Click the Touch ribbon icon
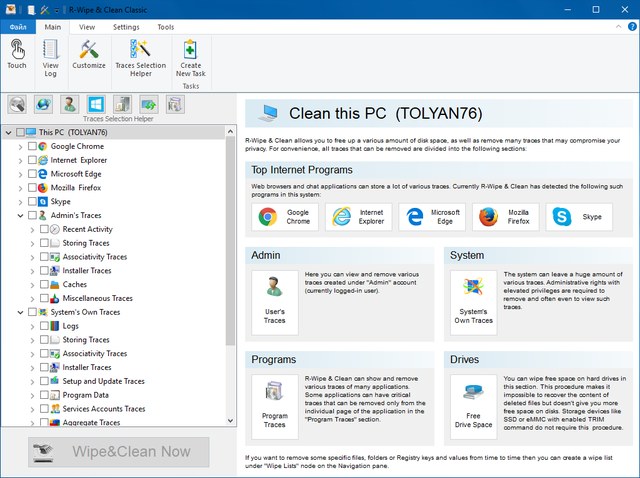This screenshot has height=478, width=640. tap(17, 54)
